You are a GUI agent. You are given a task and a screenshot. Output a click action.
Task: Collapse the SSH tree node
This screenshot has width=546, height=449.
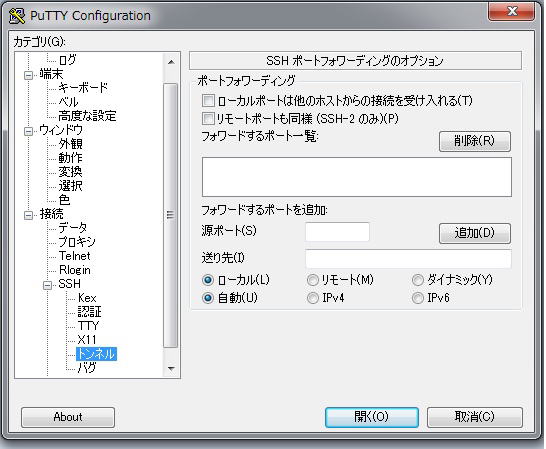tap(48, 285)
